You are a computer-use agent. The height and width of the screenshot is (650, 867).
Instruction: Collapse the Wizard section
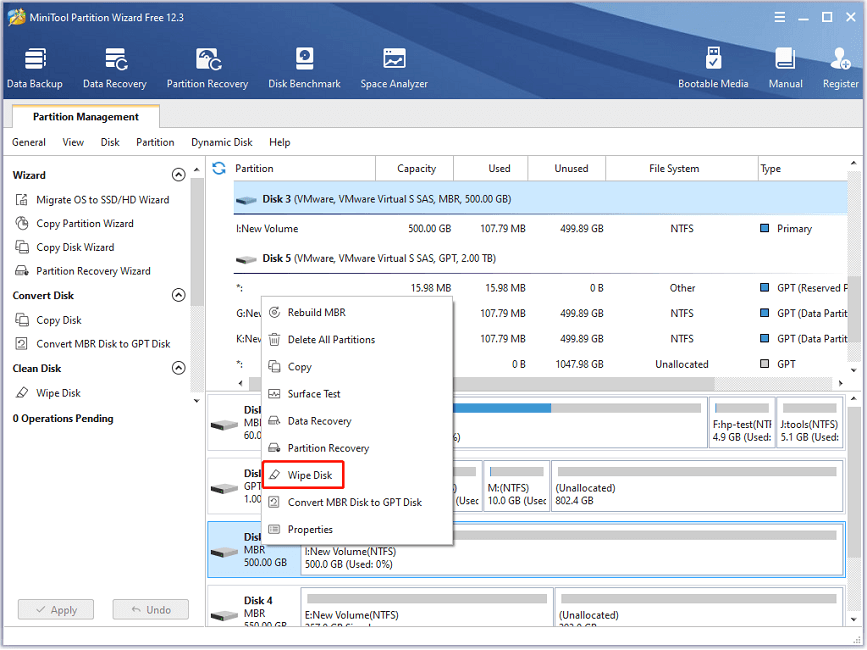[178, 175]
